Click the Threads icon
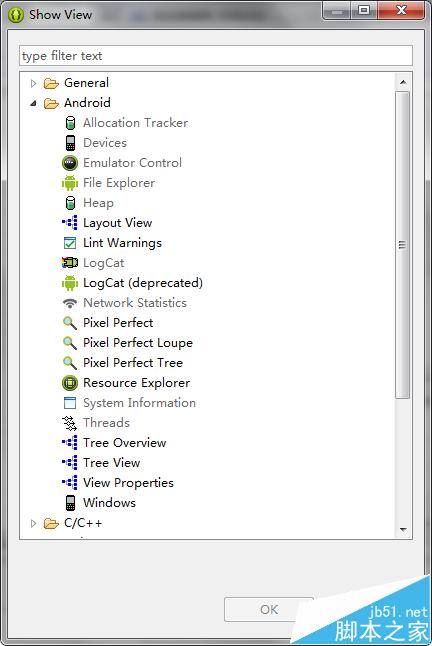Image resolution: width=432 pixels, height=646 pixels. click(x=70, y=423)
